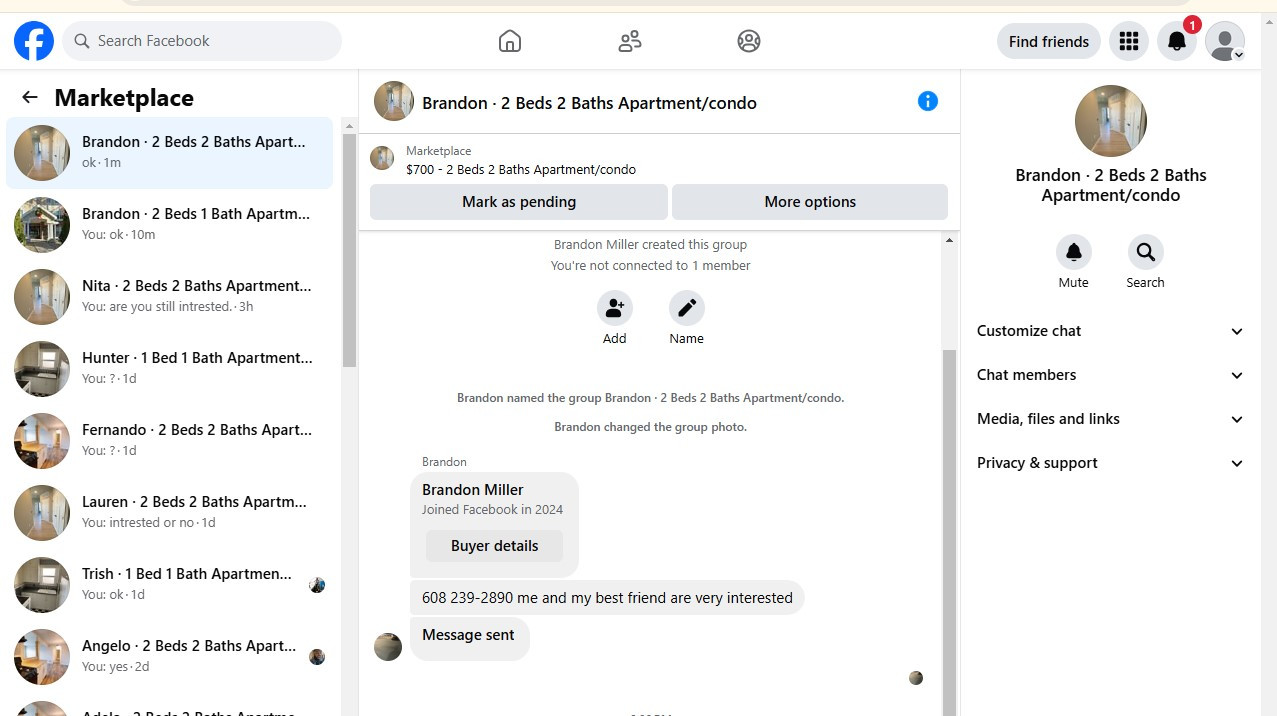Open Lauren 2 Beds 2 Baths conversation

[170, 513]
